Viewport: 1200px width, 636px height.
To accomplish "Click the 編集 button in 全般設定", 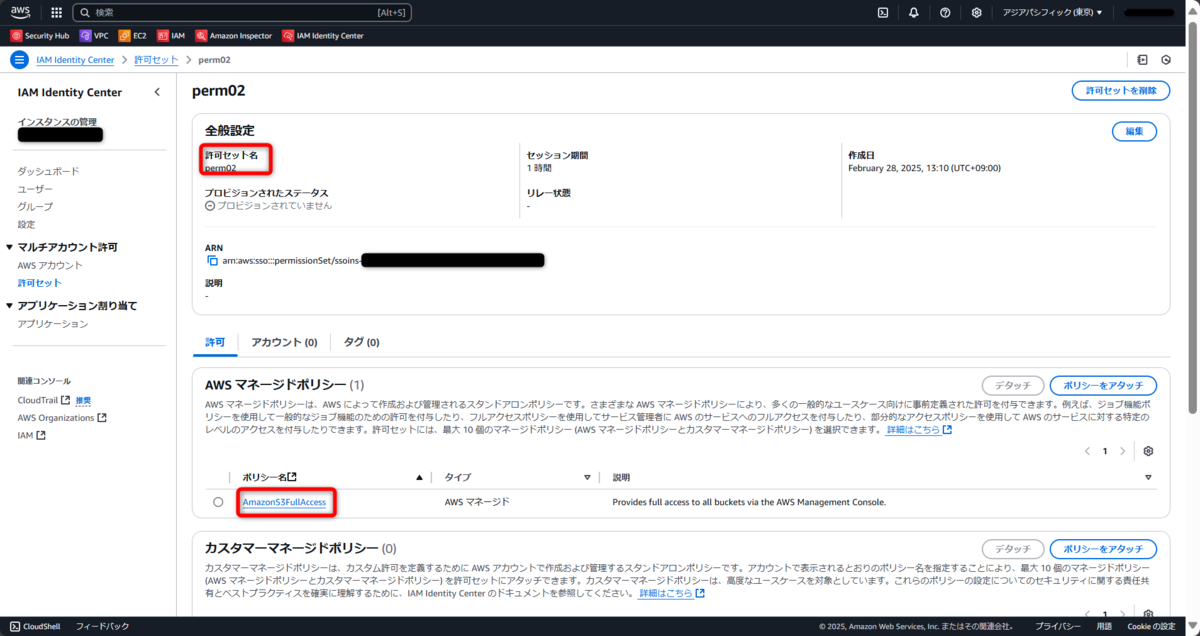I will tap(1134, 132).
